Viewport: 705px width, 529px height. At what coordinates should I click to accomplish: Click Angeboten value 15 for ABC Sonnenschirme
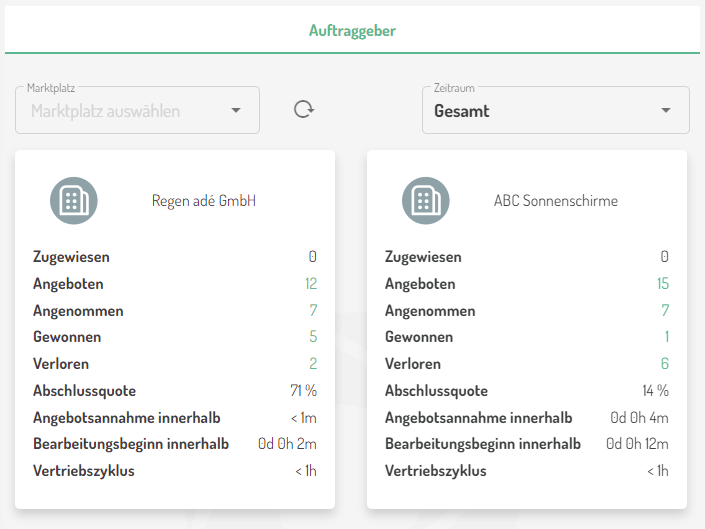pos(662,284)
